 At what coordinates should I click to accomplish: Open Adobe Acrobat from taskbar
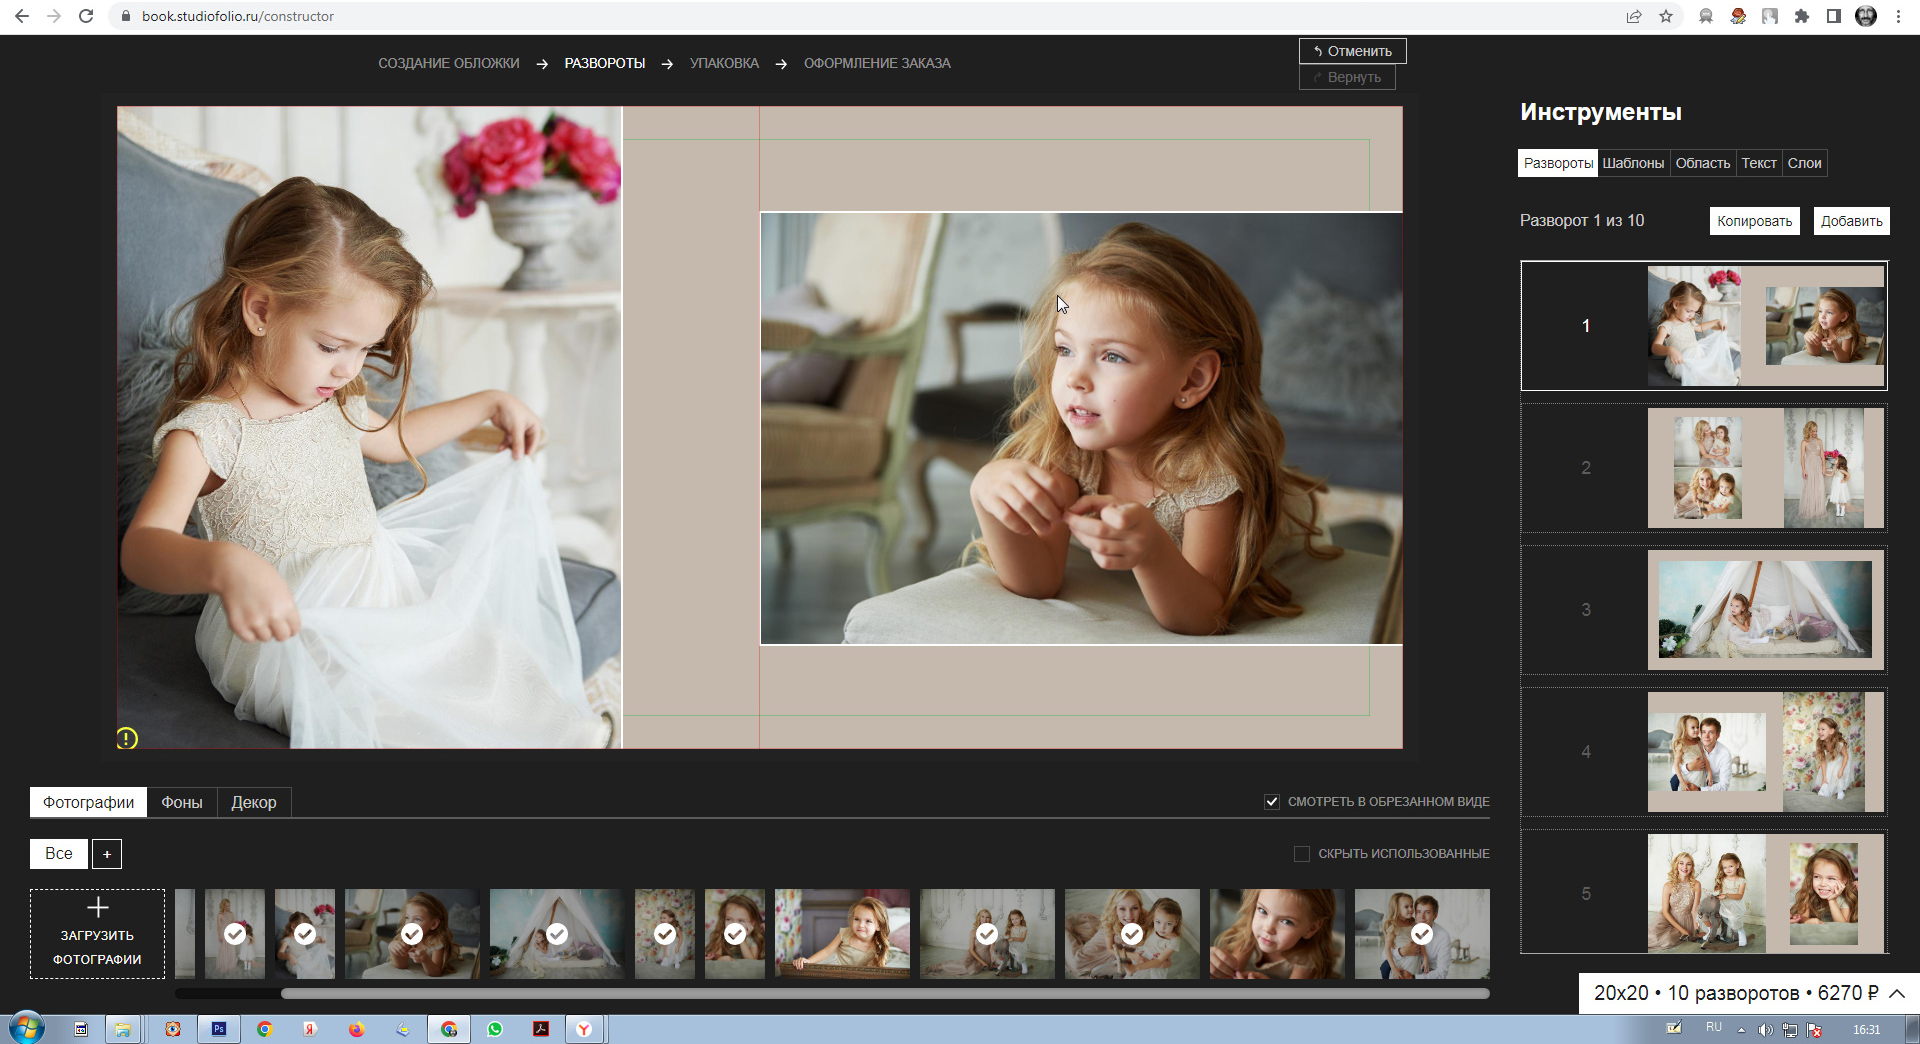[x=541, y=1029]
